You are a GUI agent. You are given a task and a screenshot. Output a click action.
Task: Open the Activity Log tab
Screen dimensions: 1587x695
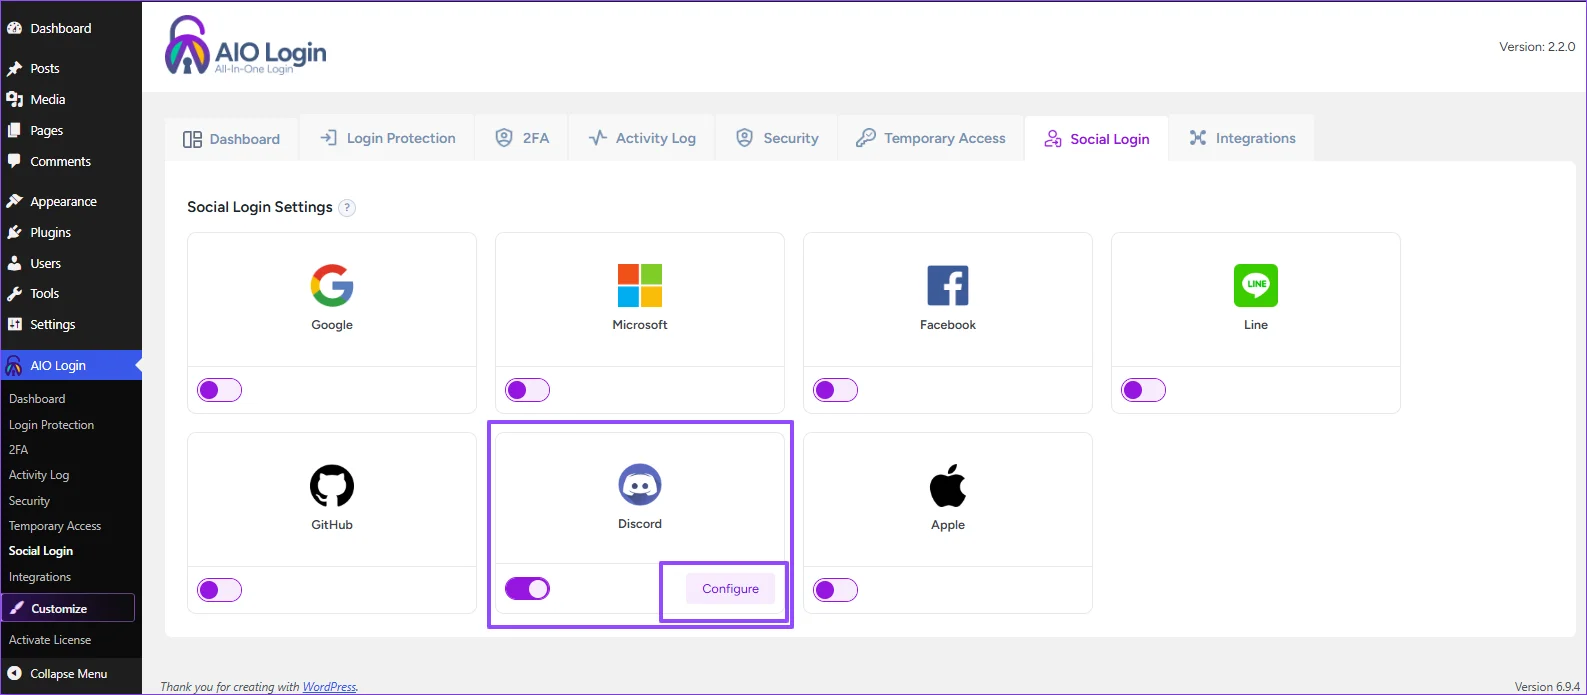point(642,138)
